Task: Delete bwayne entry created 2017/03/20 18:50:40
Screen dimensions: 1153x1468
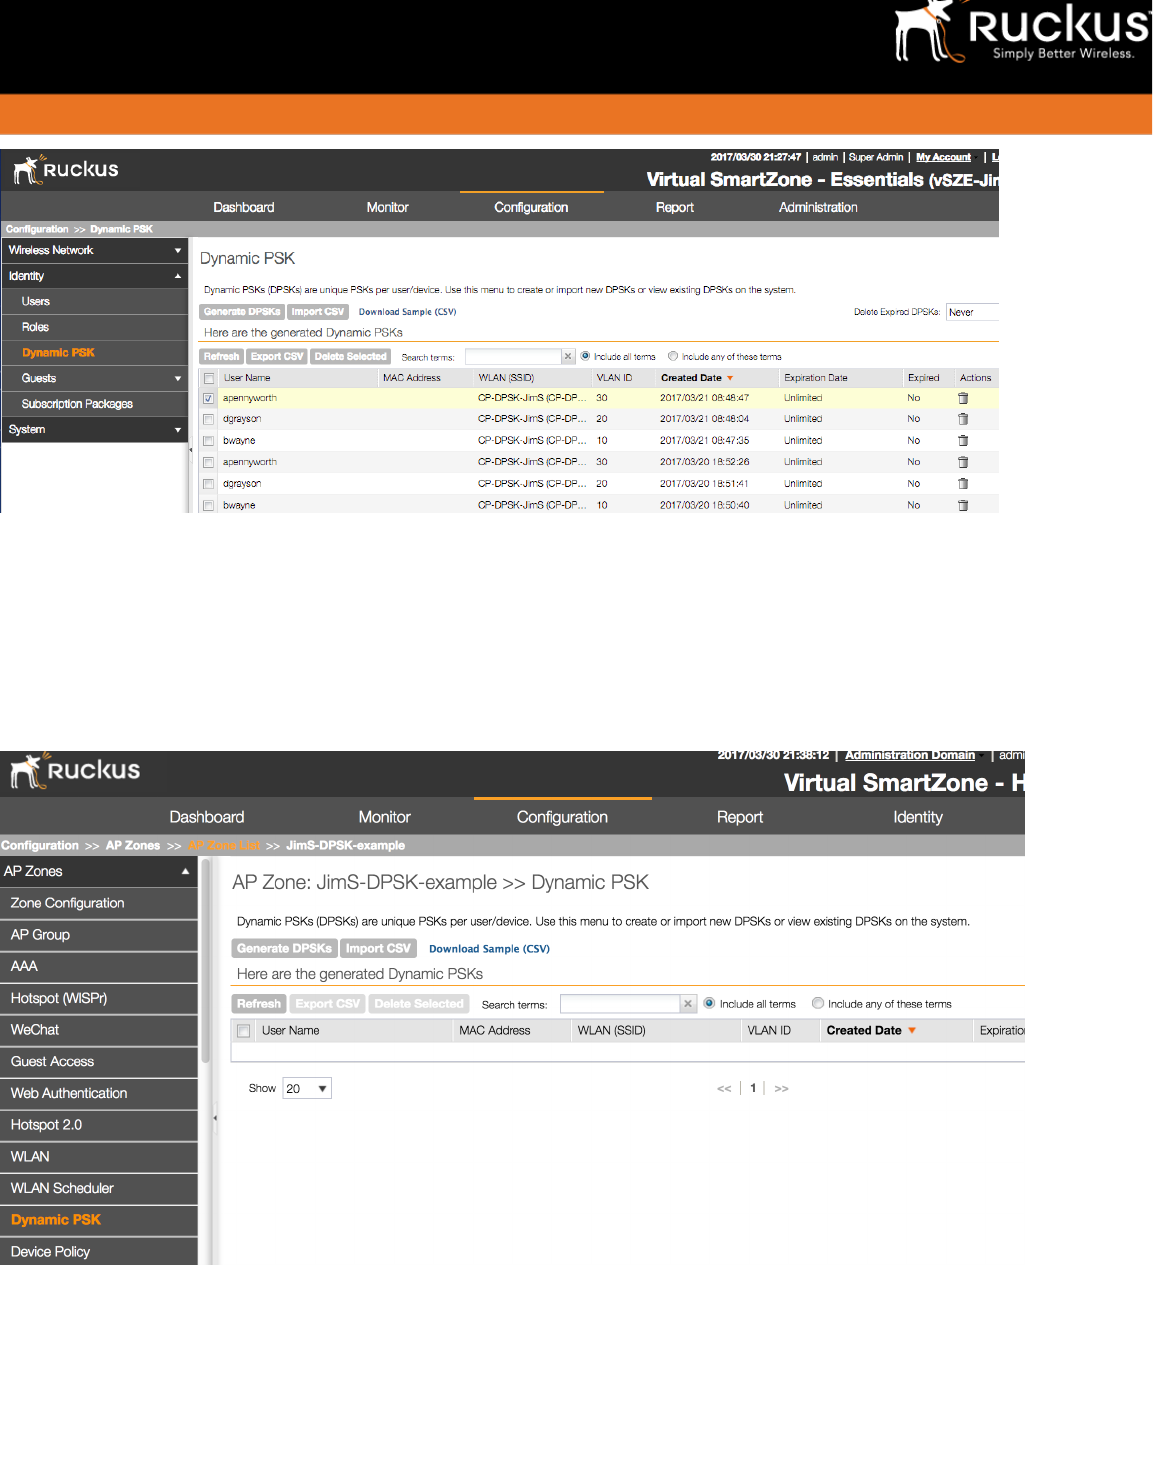Action: 963,505
